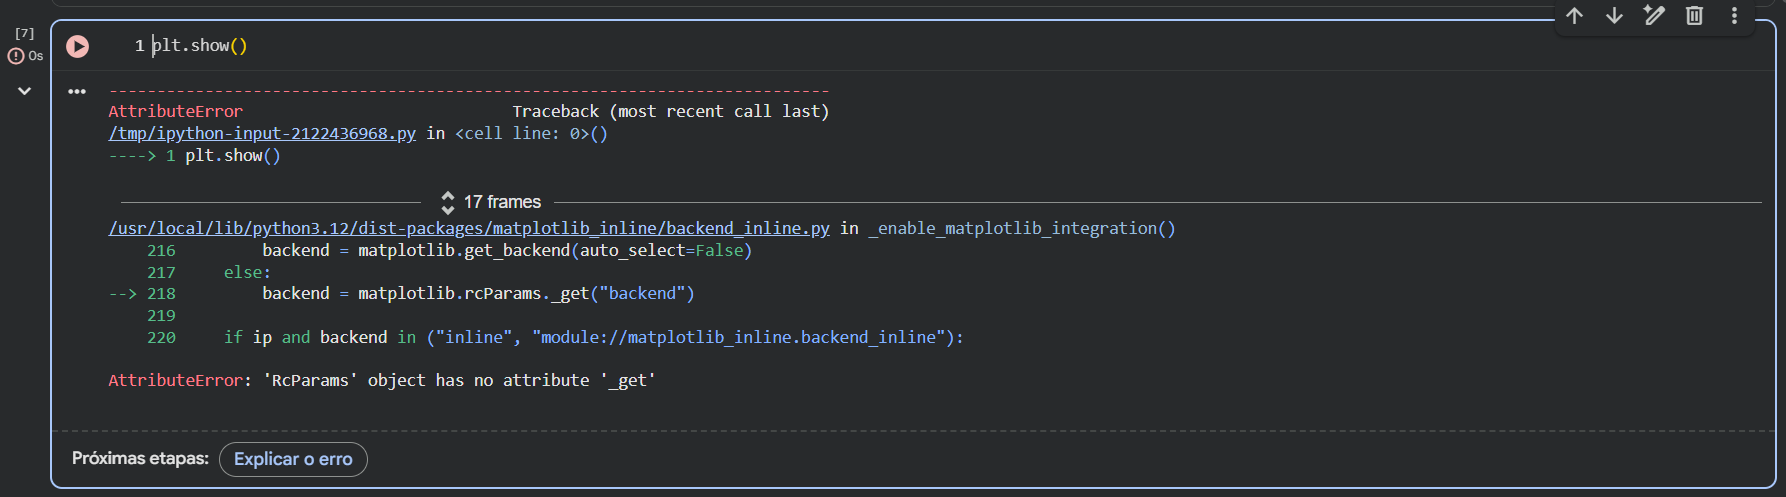Move the cell up

click(x=1574, y=16)
